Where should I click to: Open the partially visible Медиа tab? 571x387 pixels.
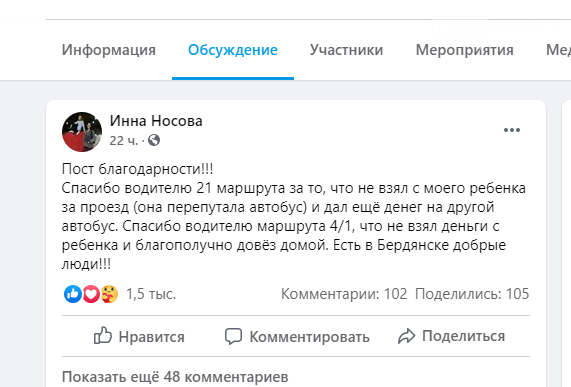558,50
